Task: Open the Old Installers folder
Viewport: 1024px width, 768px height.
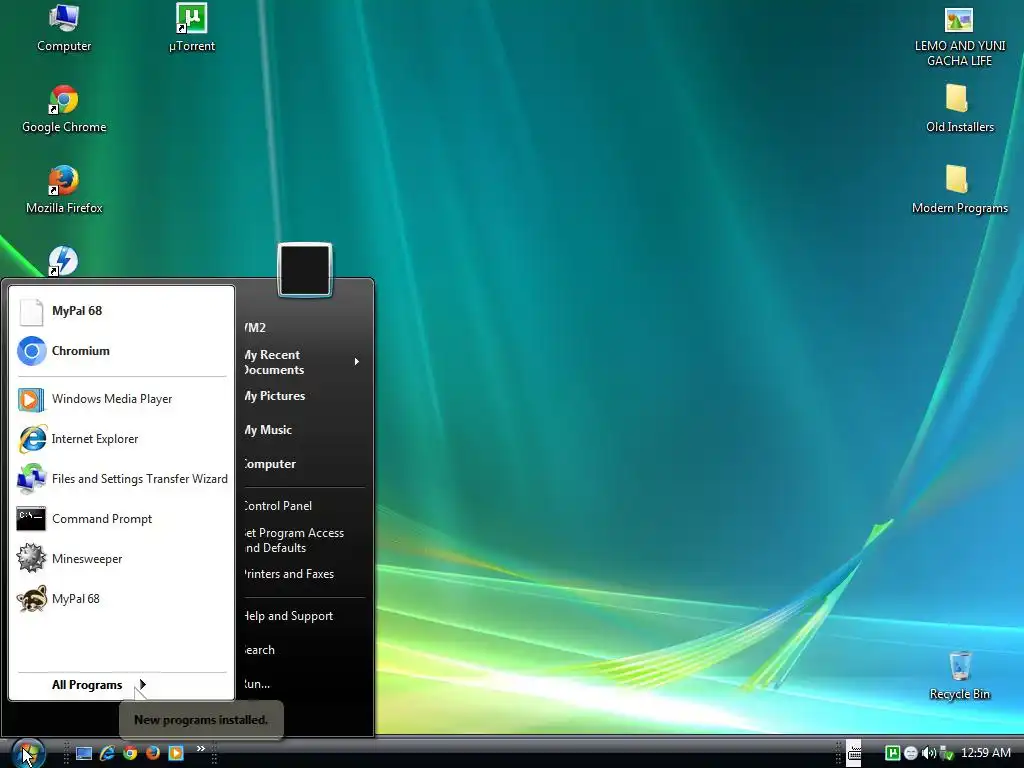Action: click(959, 110)
